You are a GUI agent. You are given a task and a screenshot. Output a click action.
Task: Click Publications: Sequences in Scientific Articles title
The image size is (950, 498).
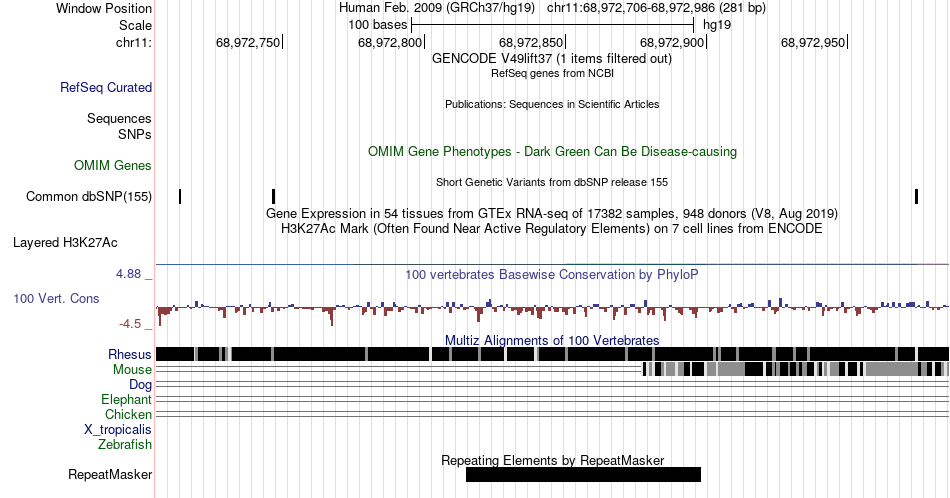click(552, 104)
